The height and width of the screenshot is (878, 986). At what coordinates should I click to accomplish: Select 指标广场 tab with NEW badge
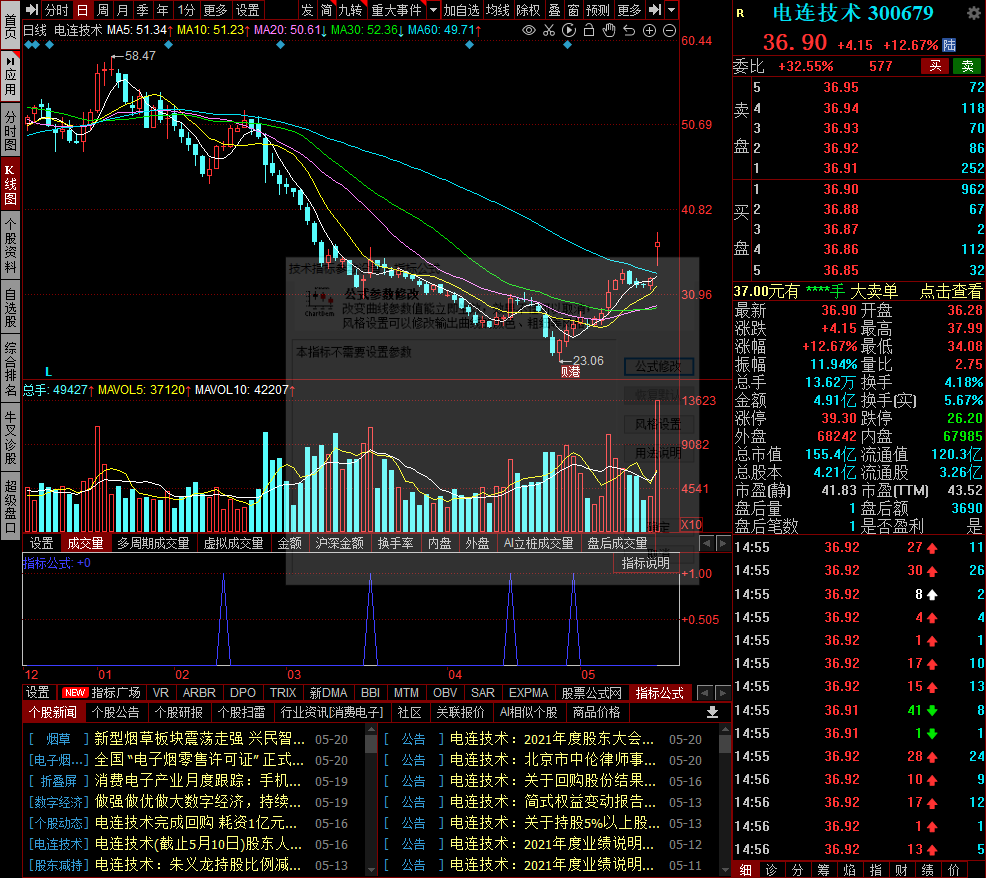pos(102,692)
